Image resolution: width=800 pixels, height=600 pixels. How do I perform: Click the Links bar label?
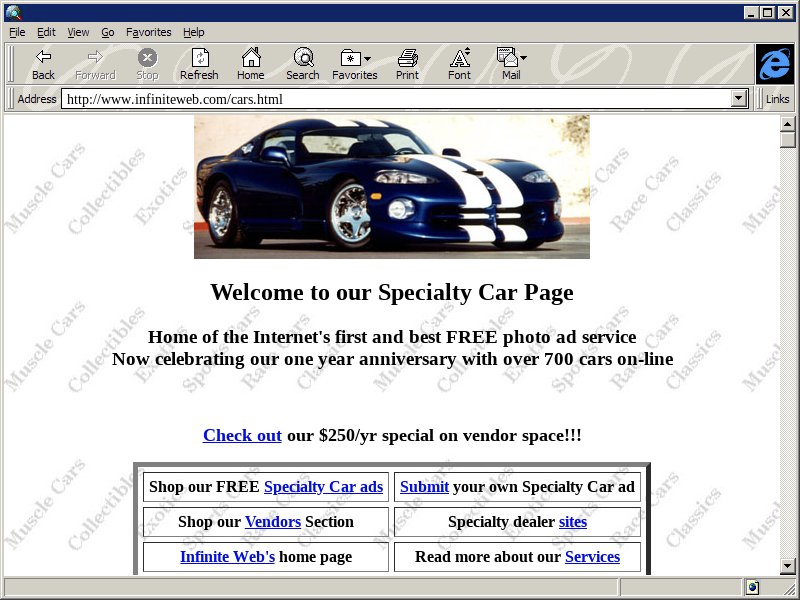[x=777, y=99]
